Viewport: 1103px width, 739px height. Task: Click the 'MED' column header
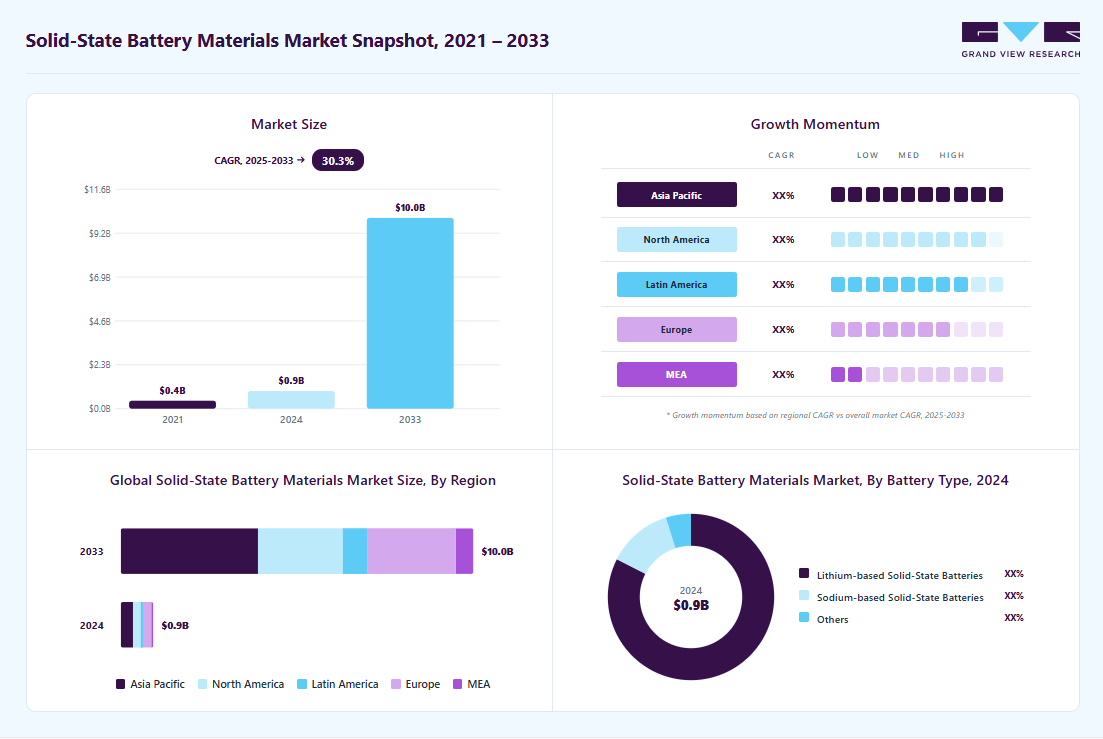point(909,155)
